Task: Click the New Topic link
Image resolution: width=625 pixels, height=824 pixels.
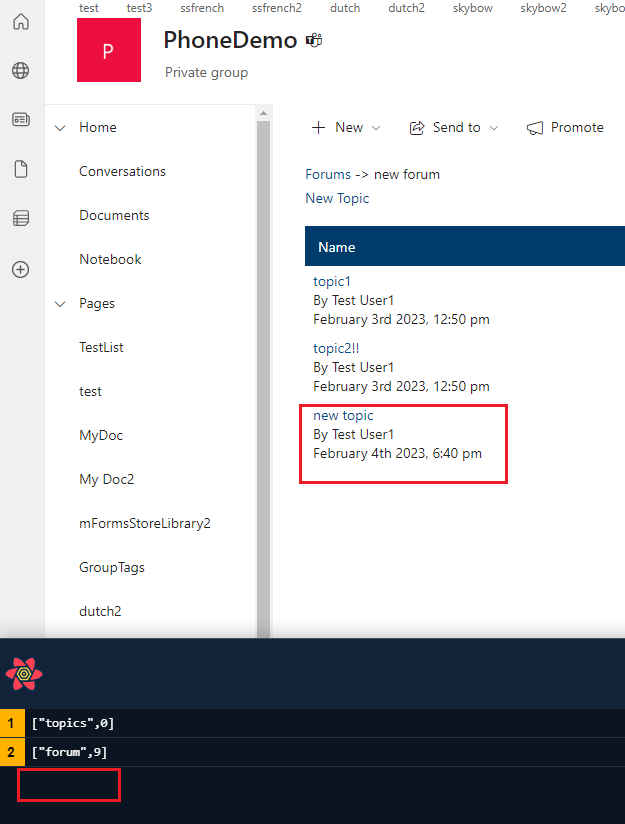Action: (x=337, y=199)
